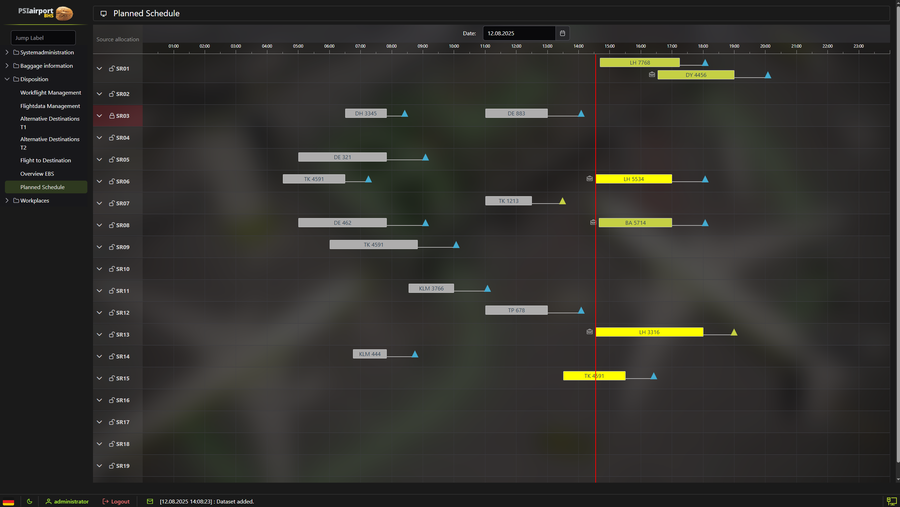The image size is (900, 507).
Task: Click the baggage icon before LH 3316
Action: 589,332
